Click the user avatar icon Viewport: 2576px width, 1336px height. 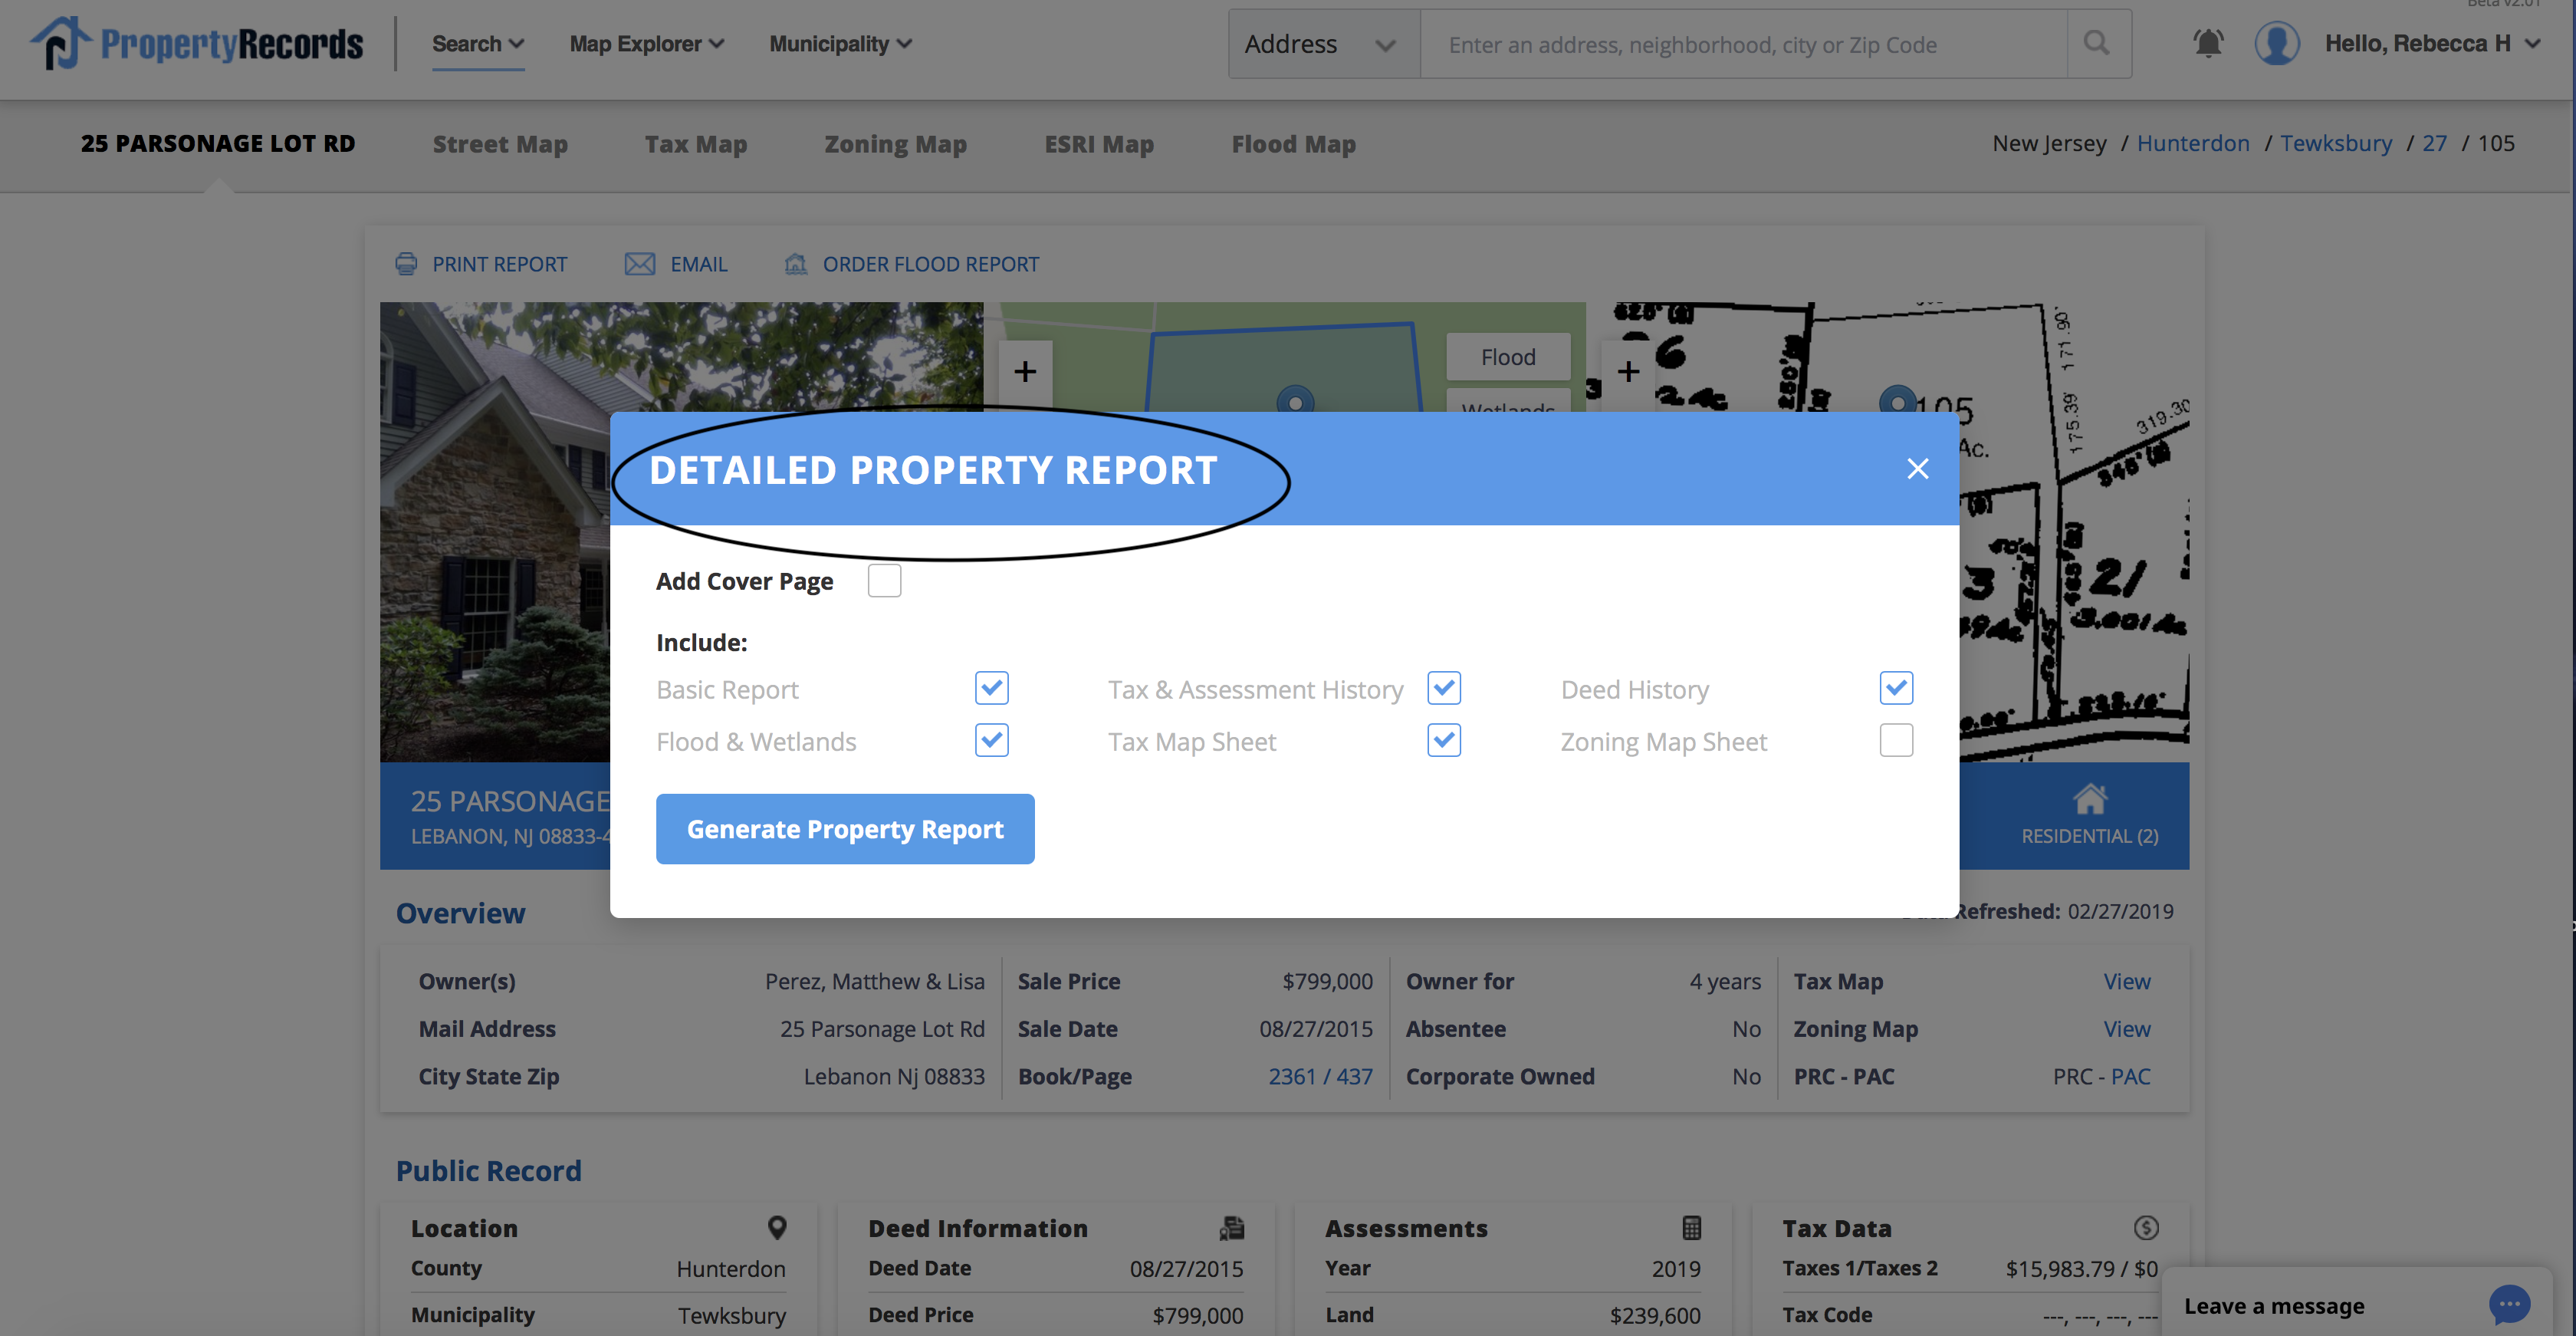[2277, 43]
